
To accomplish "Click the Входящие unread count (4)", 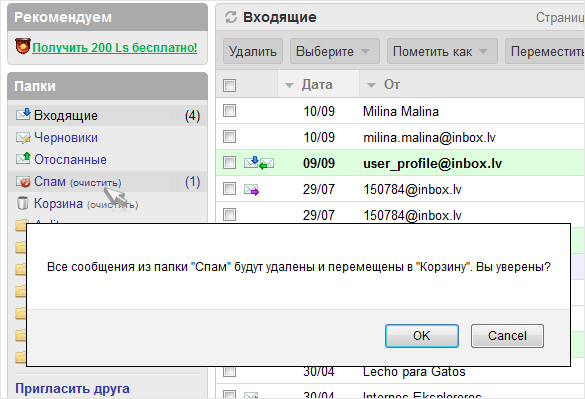I will (x=193, y=116).
